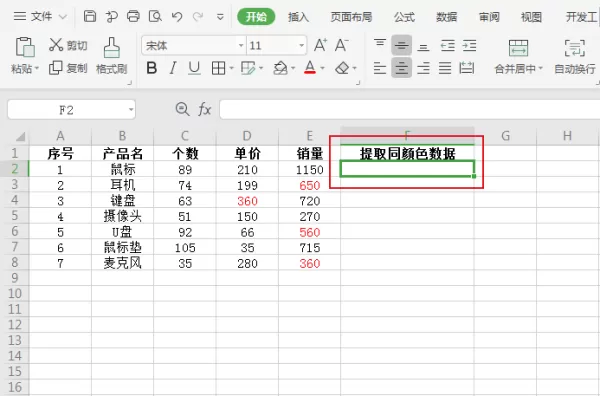Click the red 650 cell in 销量
This screenshot has width=600, height=396.
click(x=309, y=185)
